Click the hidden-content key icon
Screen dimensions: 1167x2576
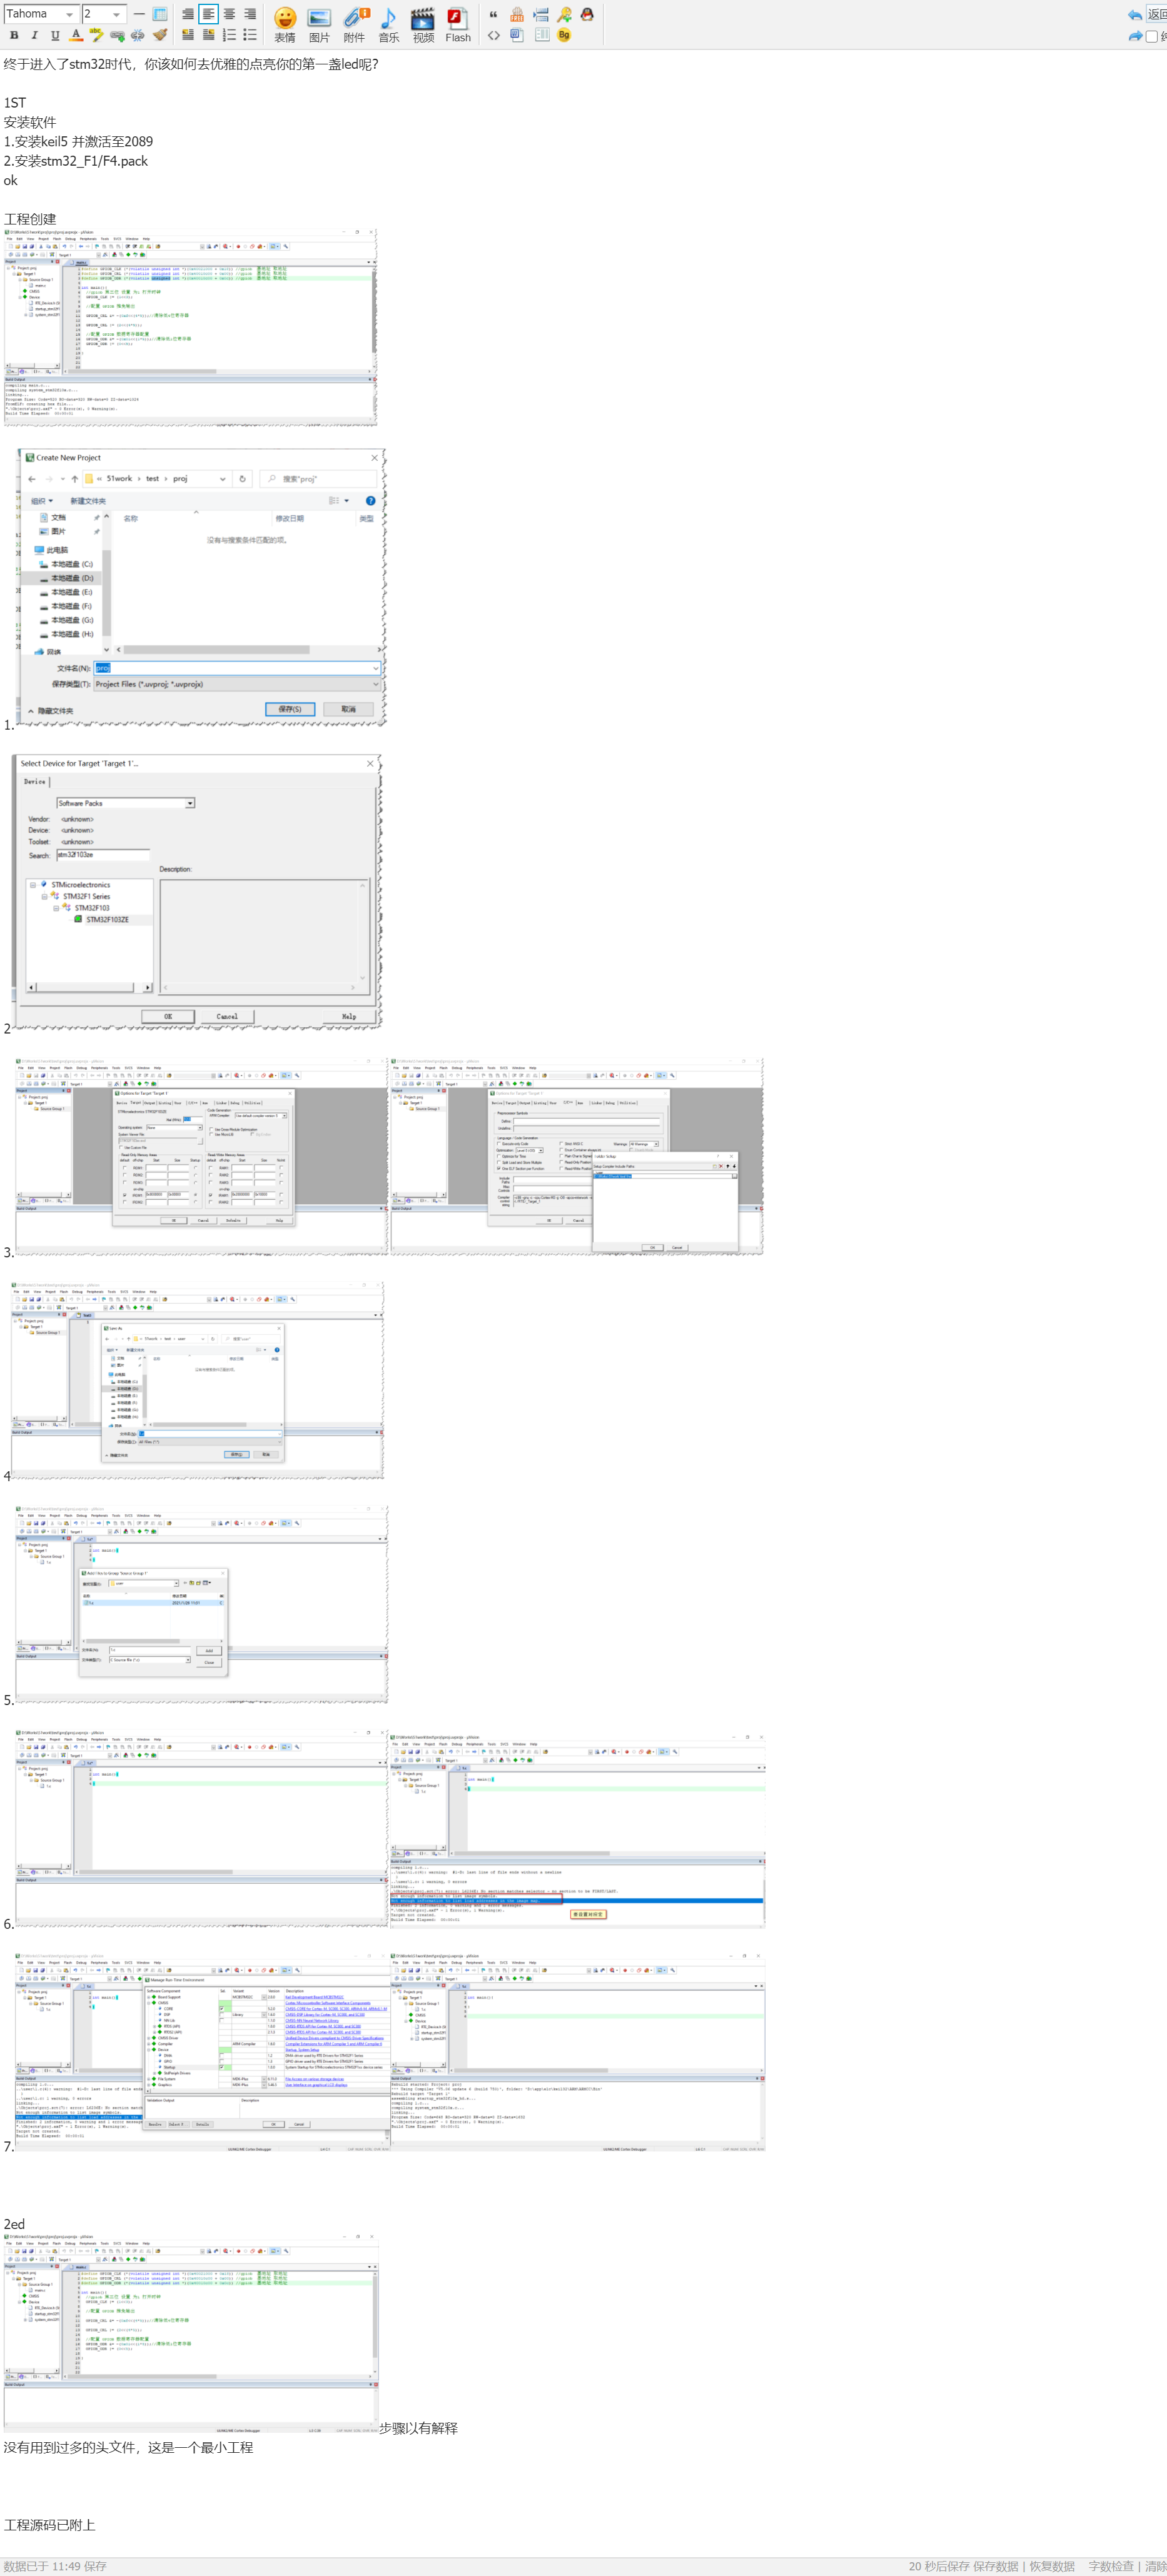coord(565,14)
